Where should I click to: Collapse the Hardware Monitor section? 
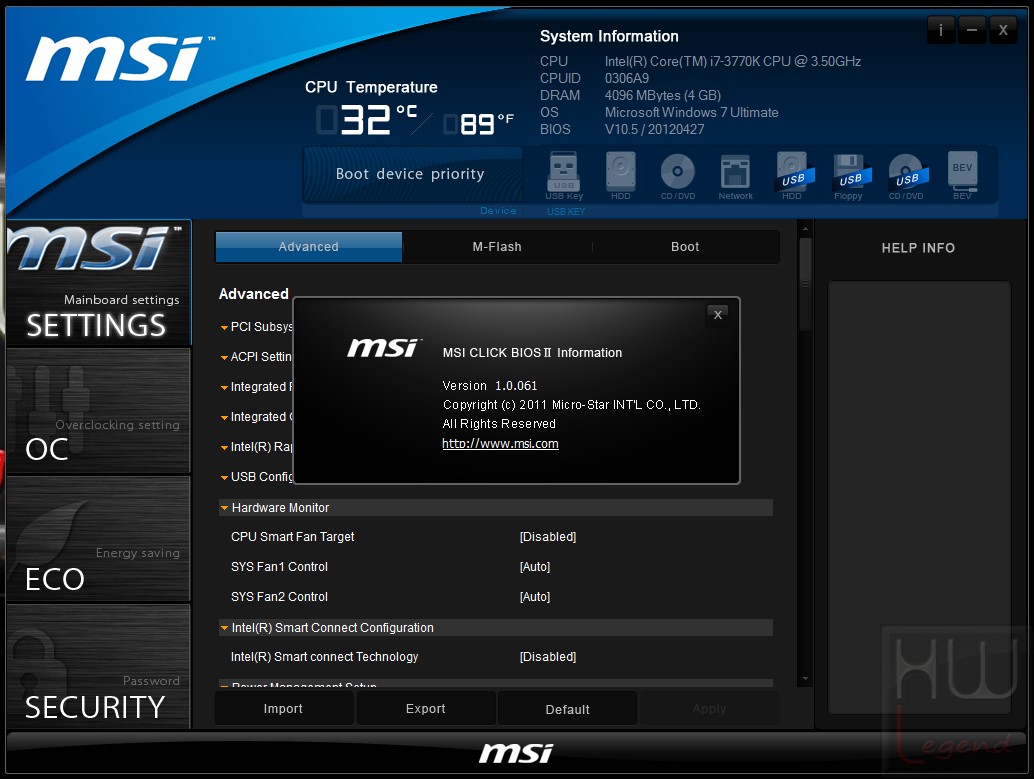495,507
